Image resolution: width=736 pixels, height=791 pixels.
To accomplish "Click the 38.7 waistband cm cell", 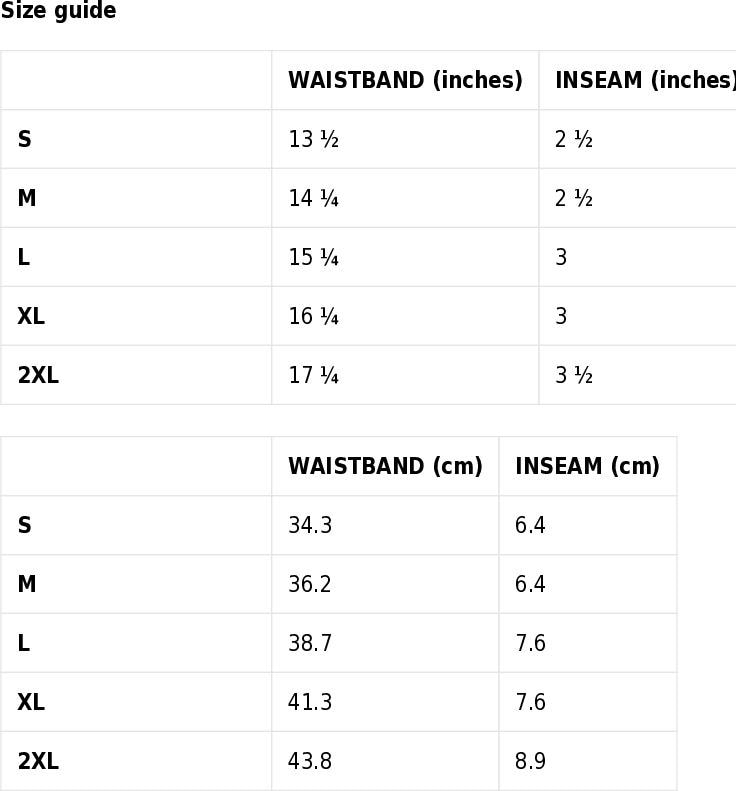I will (x=310, y=643).
